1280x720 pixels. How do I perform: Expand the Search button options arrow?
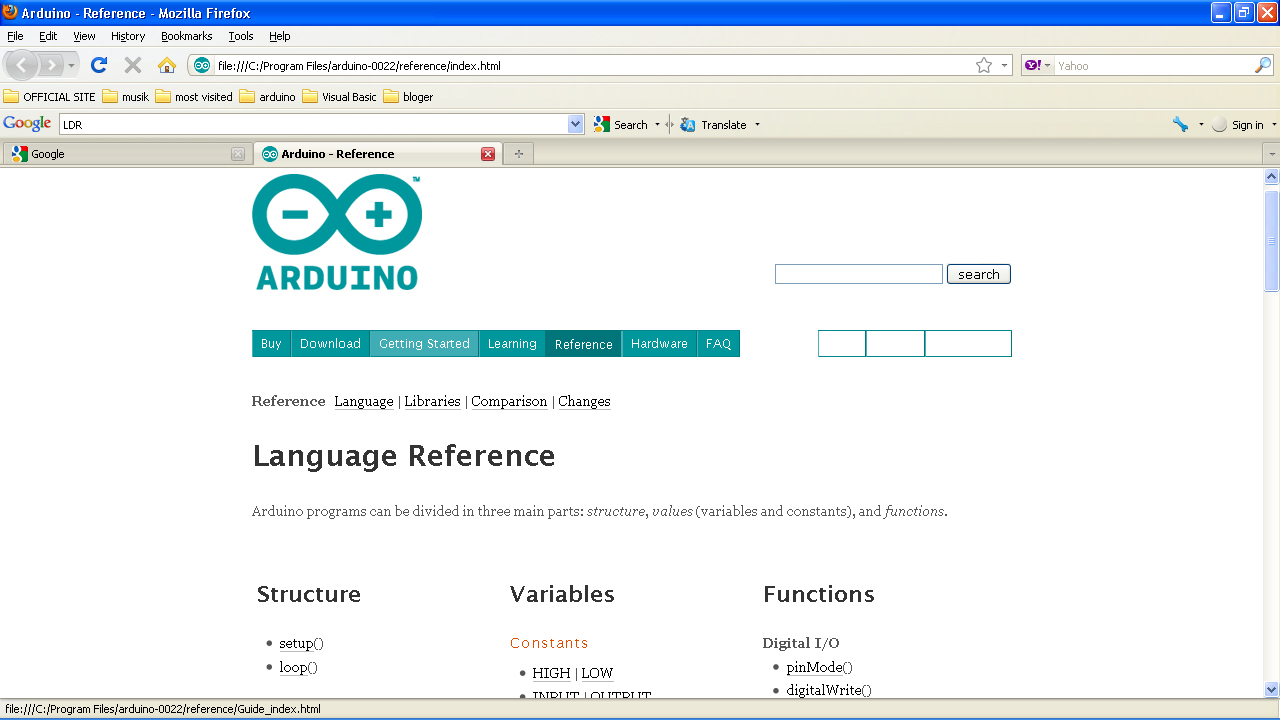(x=657, y=125)
